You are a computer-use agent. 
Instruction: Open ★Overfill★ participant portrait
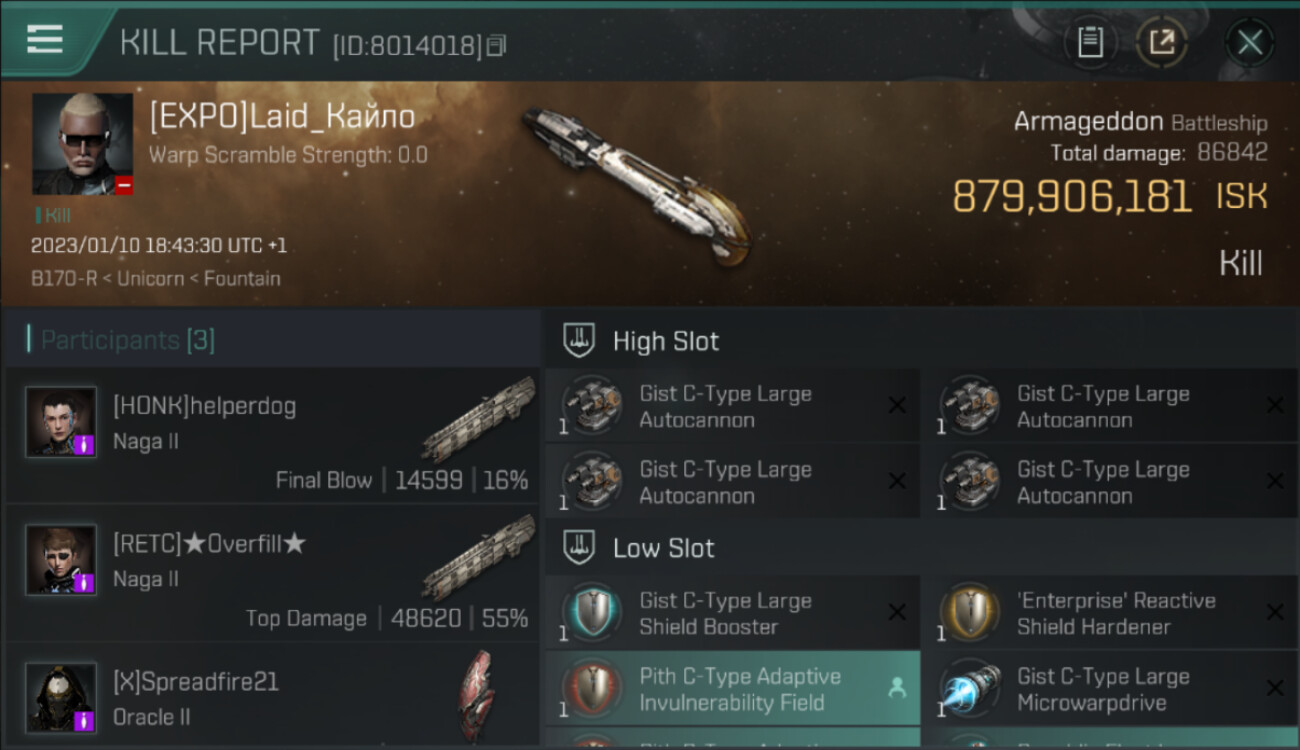tap(61, 559)
